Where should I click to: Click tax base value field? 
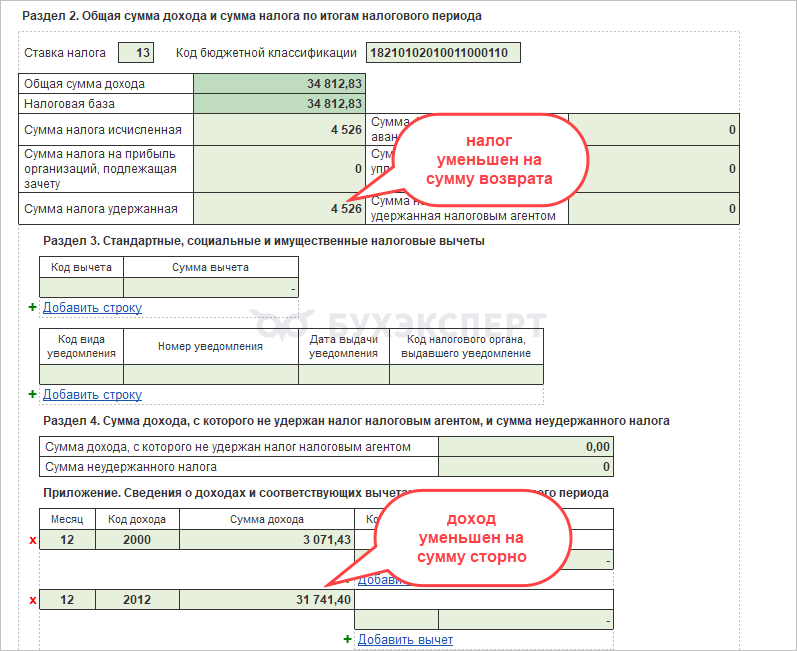click(279, 104)
